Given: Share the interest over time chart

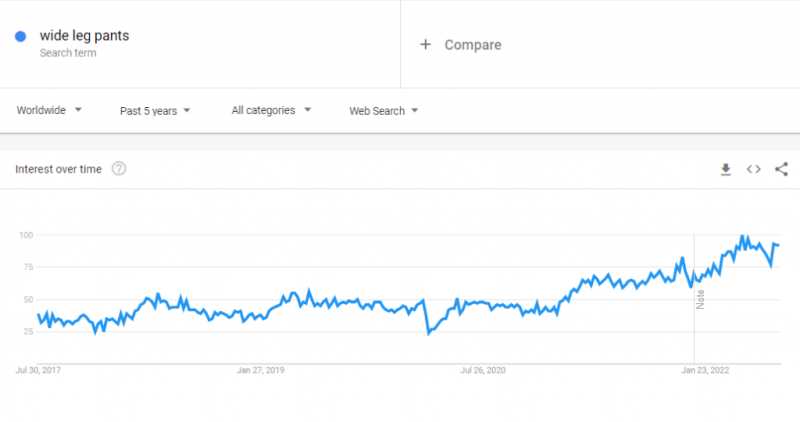Looking at the screenshot, I should 781,170.
